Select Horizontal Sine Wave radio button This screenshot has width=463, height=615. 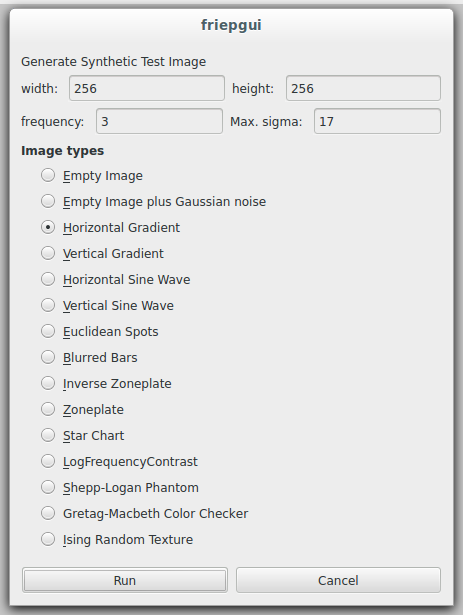tap(48, 279)
